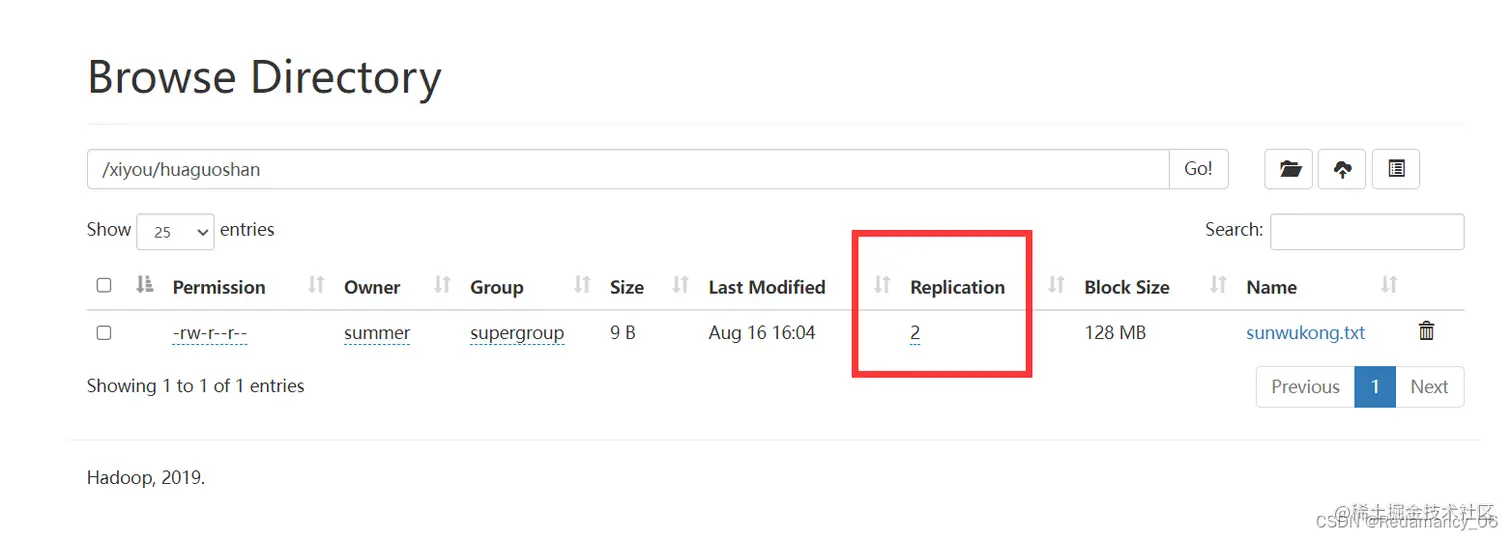Click the summer owner value

[x=377, y=333]
